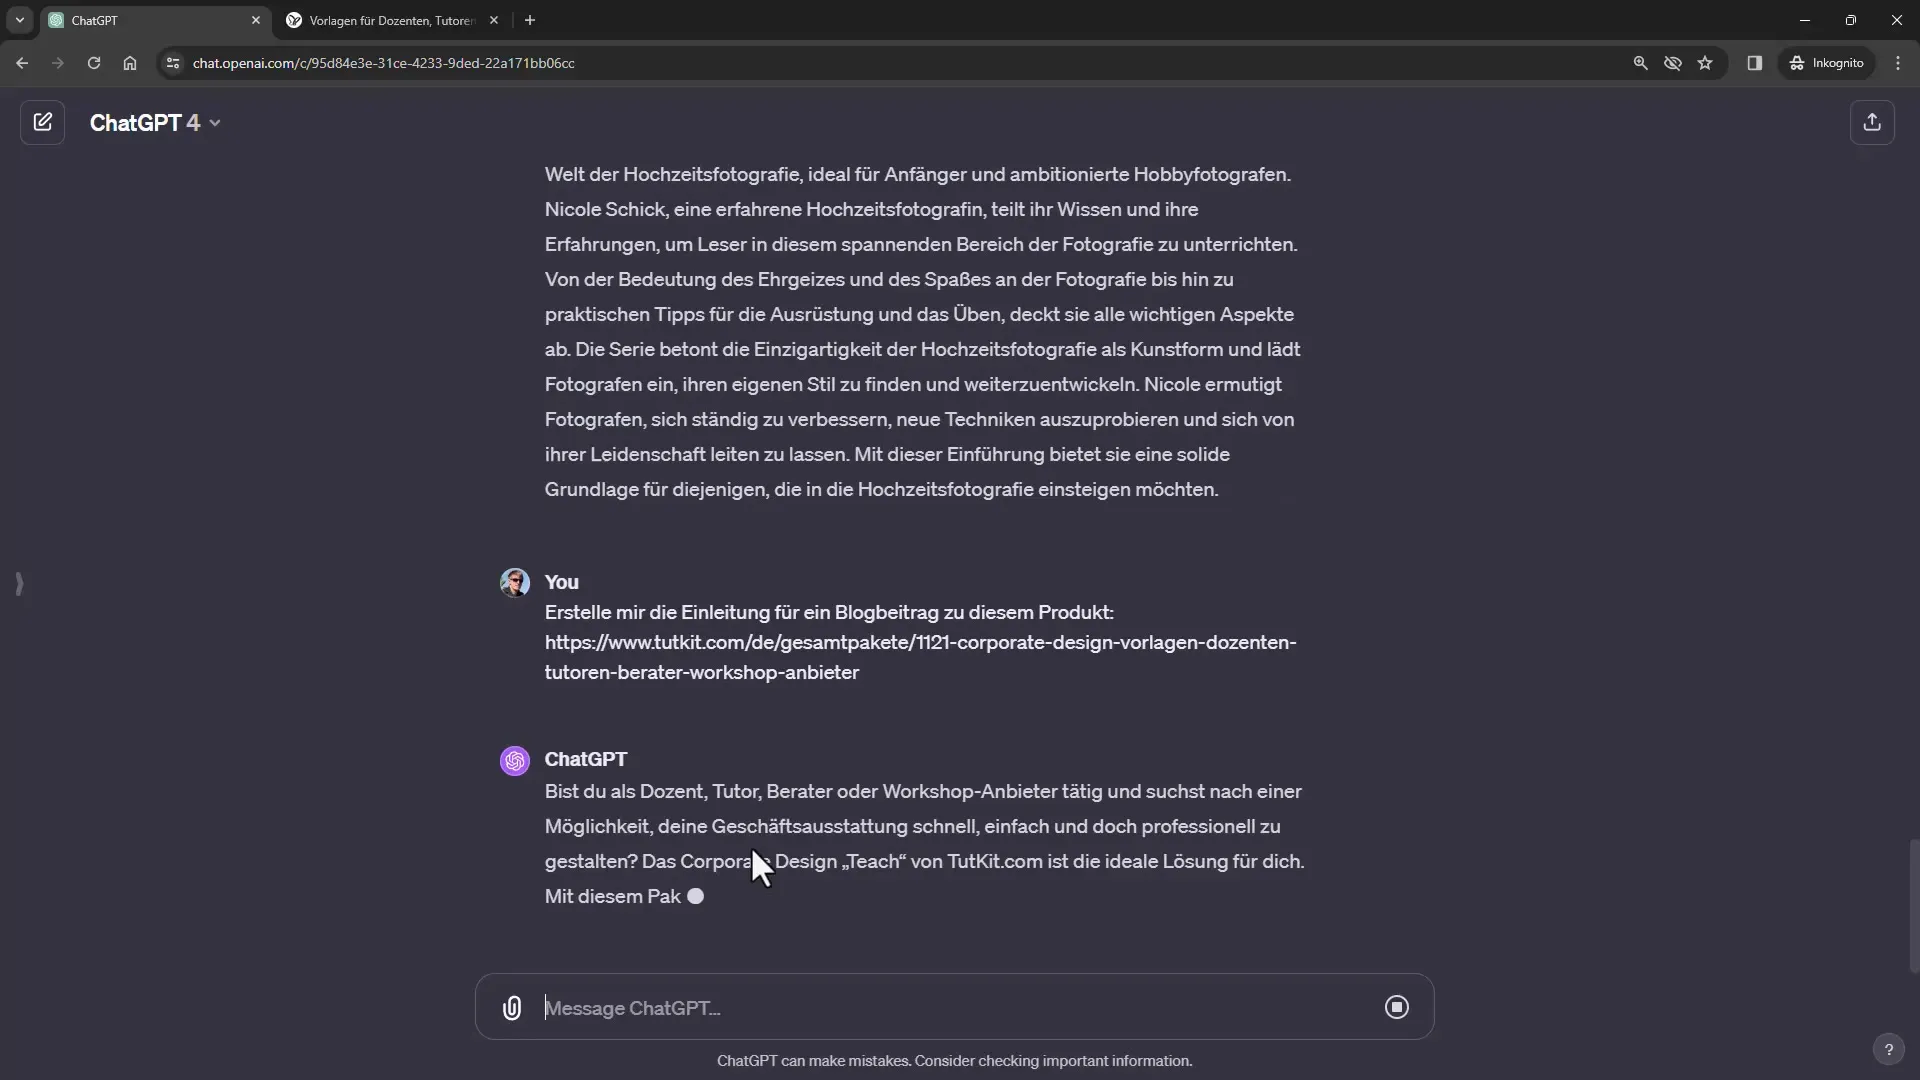Open the tutkit.com corporate design link
Screen dimensions: 1920x1080
920,657
